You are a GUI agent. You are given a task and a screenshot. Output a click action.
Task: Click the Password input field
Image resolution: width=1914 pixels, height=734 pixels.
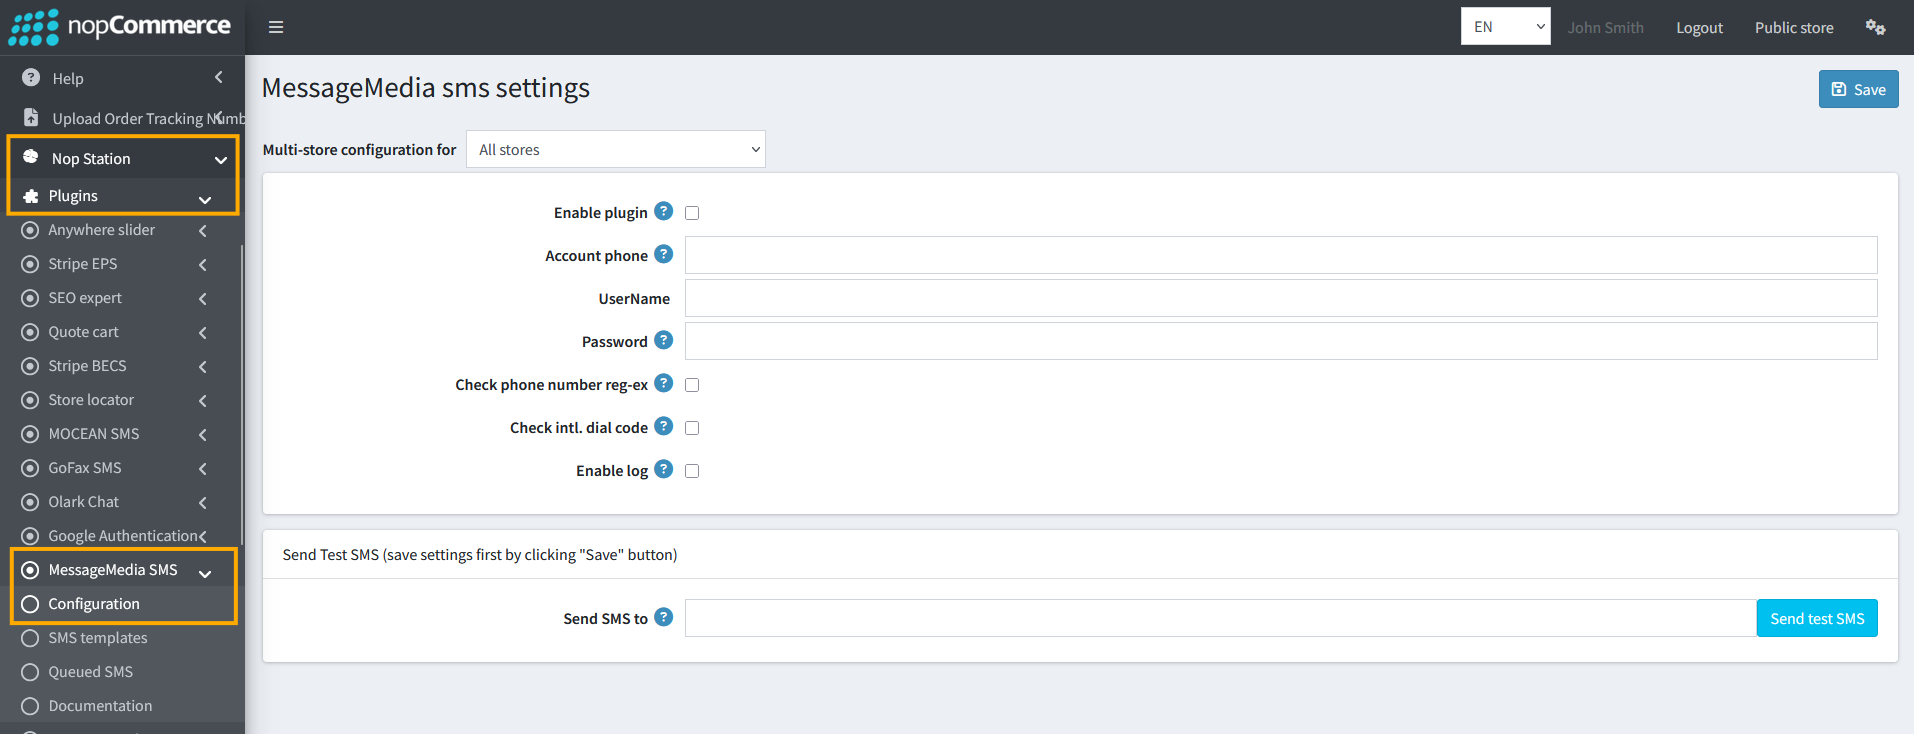[1281, 341]
